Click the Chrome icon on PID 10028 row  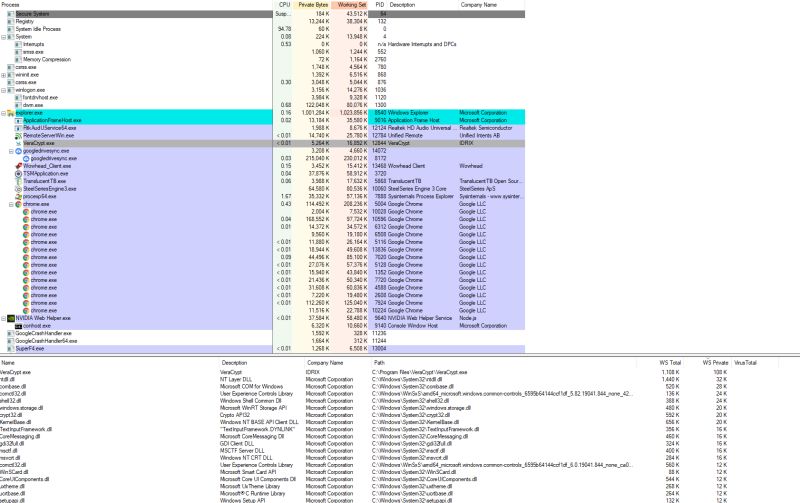point(26,212)
